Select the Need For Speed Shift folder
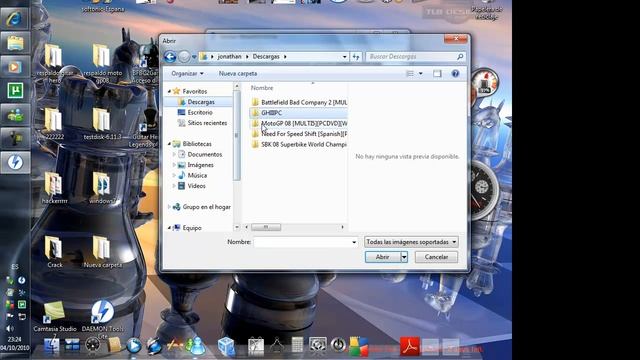 pyautogui.click(x=299, y=134)
